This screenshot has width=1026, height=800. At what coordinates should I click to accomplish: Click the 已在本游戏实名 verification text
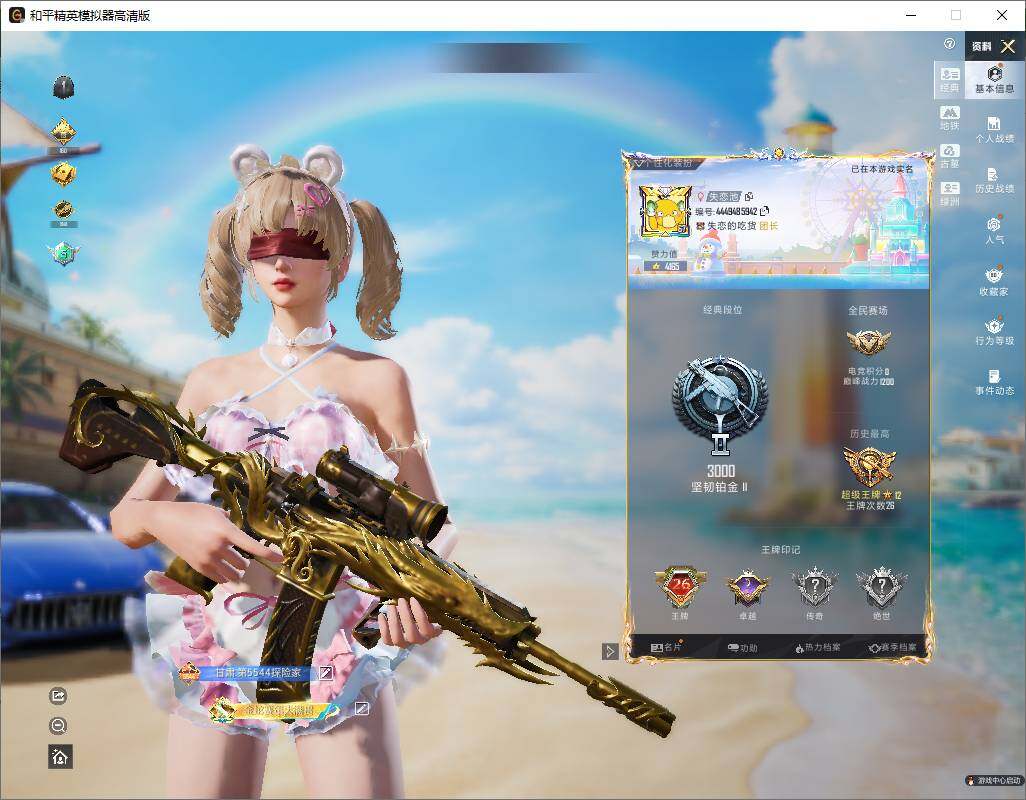coord(881,169)
